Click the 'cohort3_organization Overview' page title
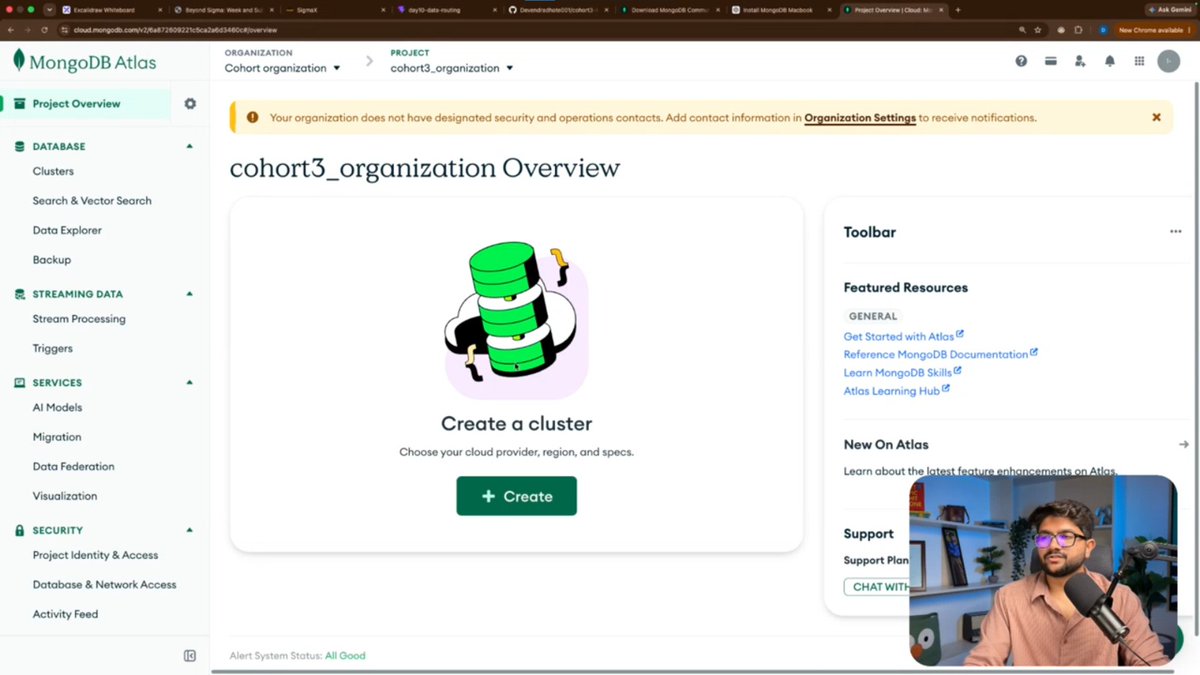This screenshot has height=675, width=1200. (425, 168)
